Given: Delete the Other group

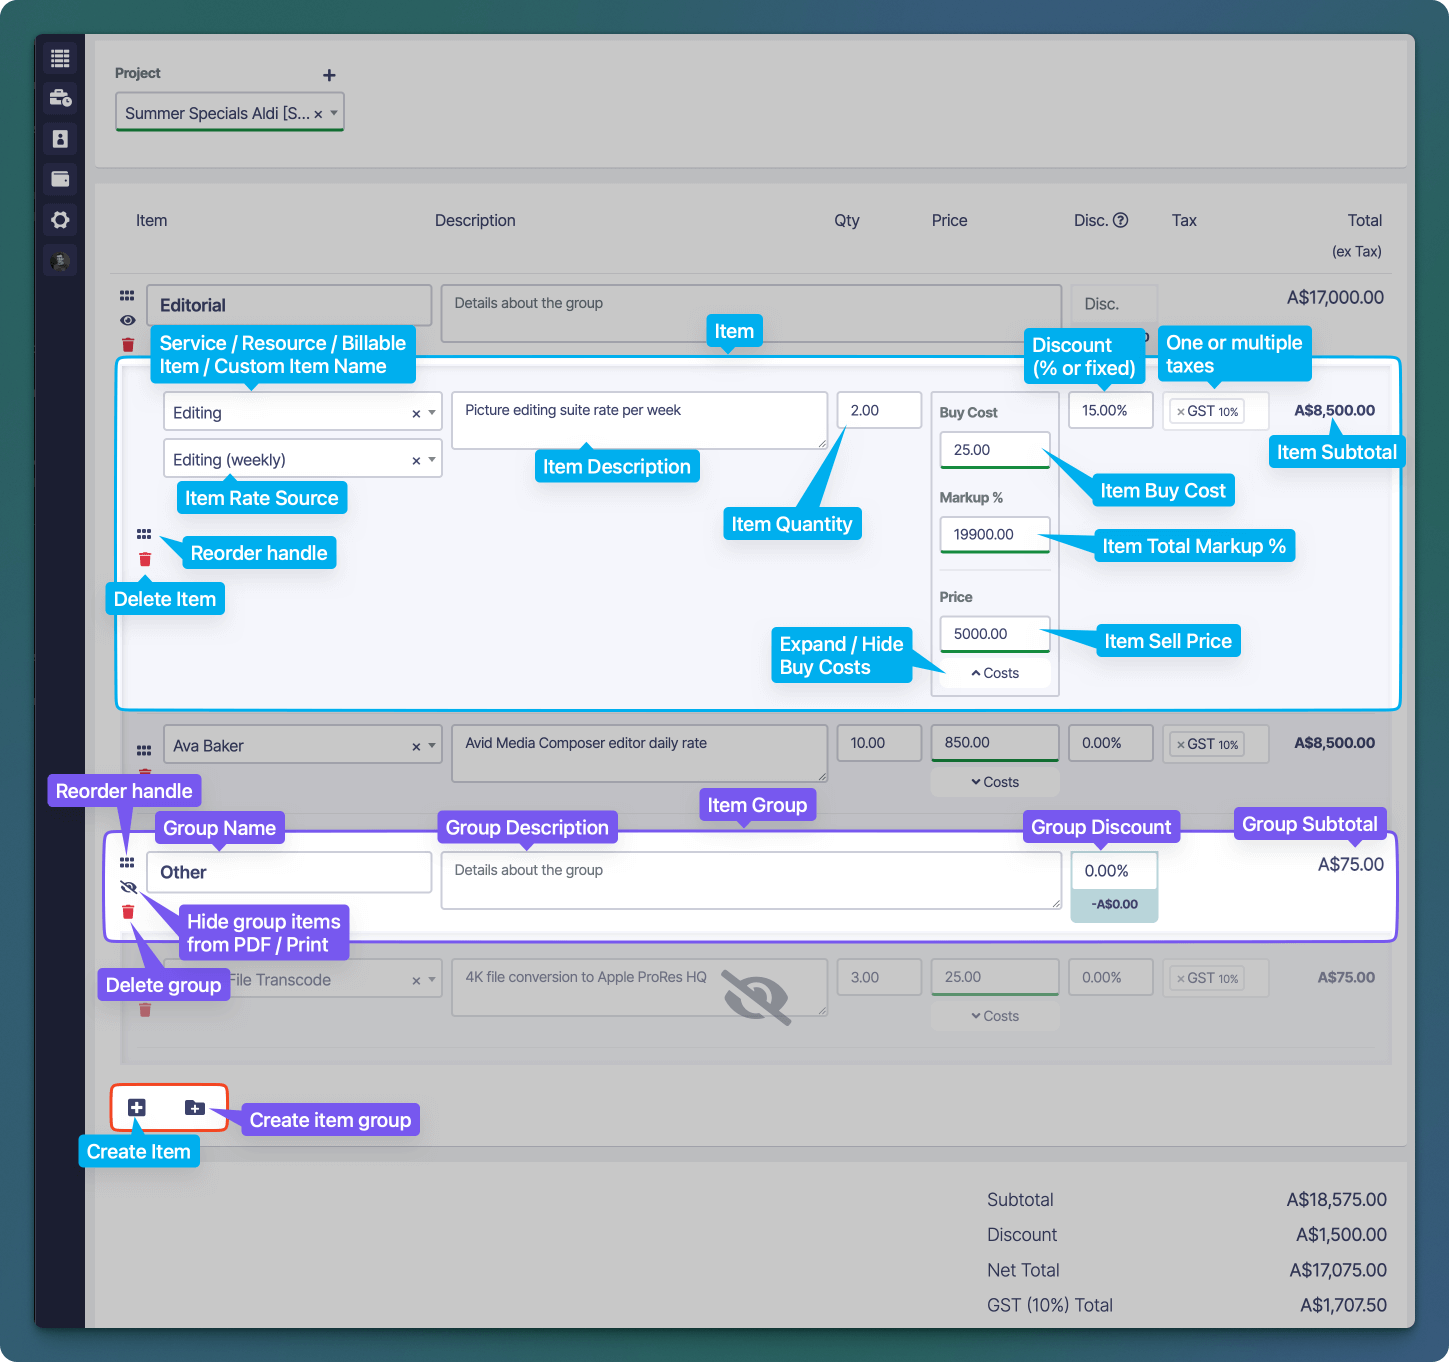Looking at the screenshot, I should 128,912.
